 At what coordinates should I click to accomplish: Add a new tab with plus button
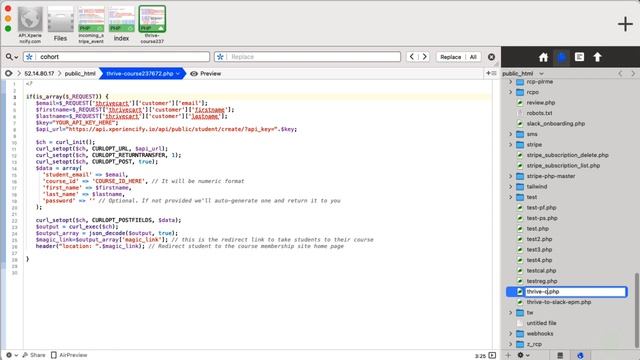click(x=625, y=24)
